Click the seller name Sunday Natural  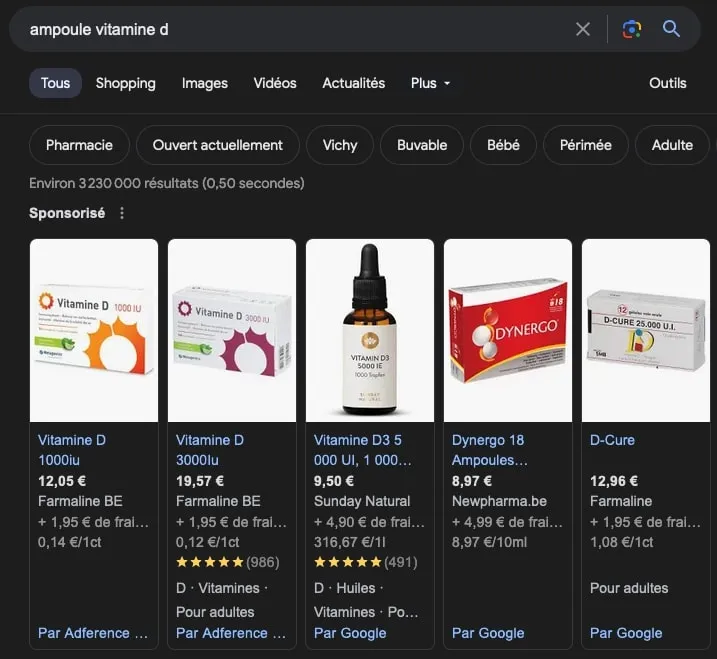click(x=362, y=501)
